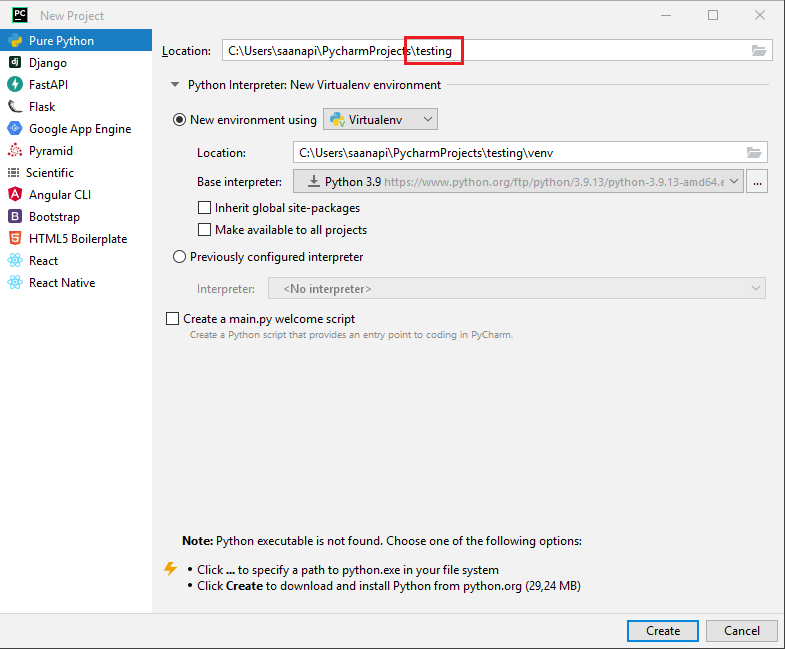
Task: Click the Django project type icon
Action: [x=15, y=63]
